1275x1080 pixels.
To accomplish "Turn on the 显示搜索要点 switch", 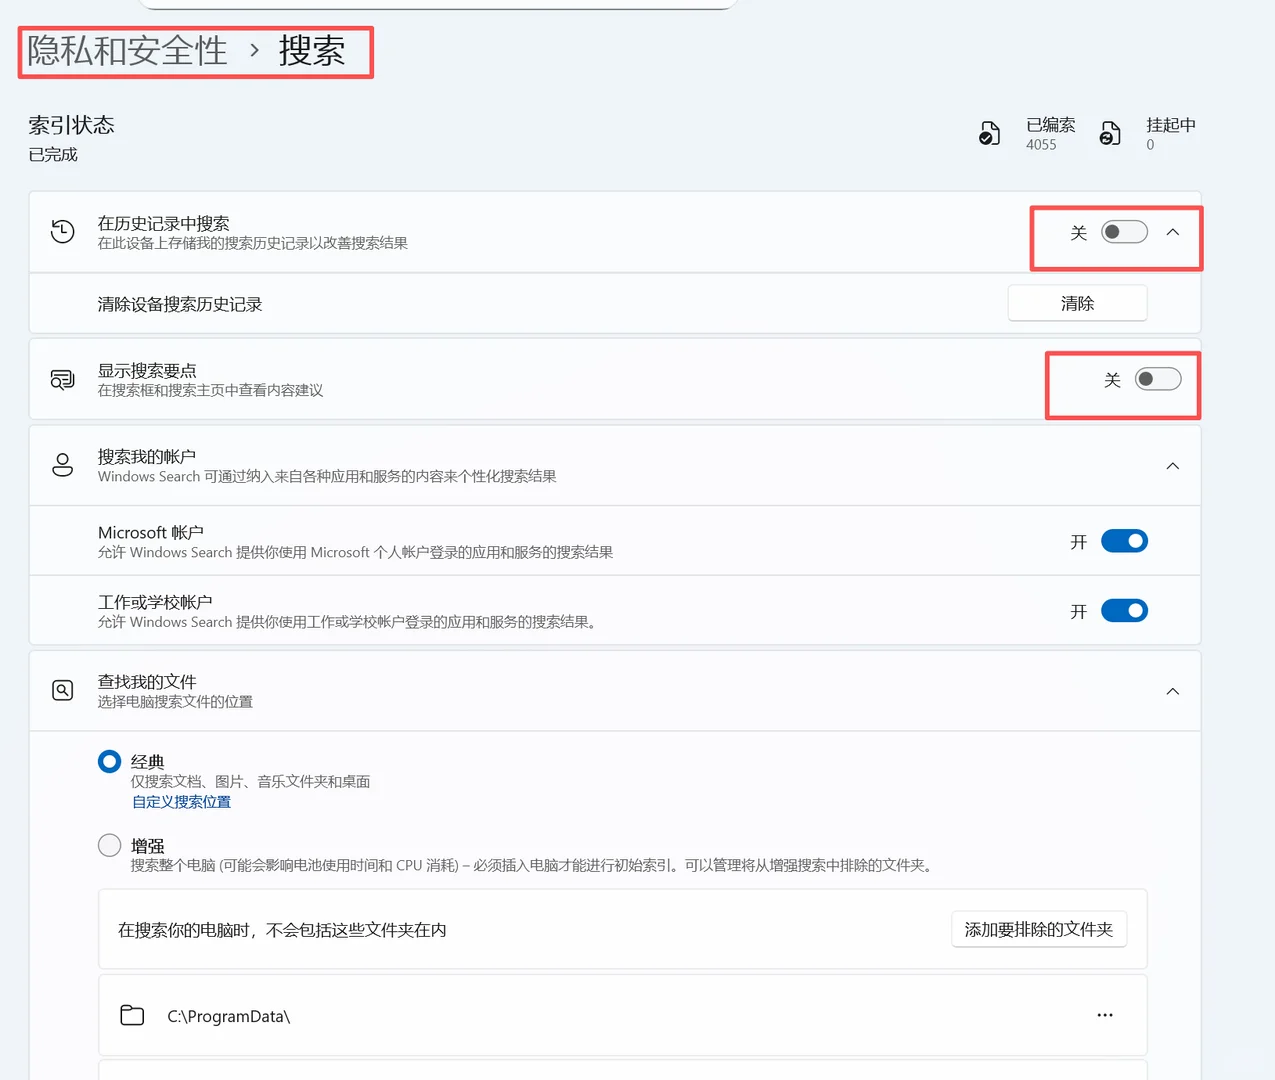I will (1158, 379).
